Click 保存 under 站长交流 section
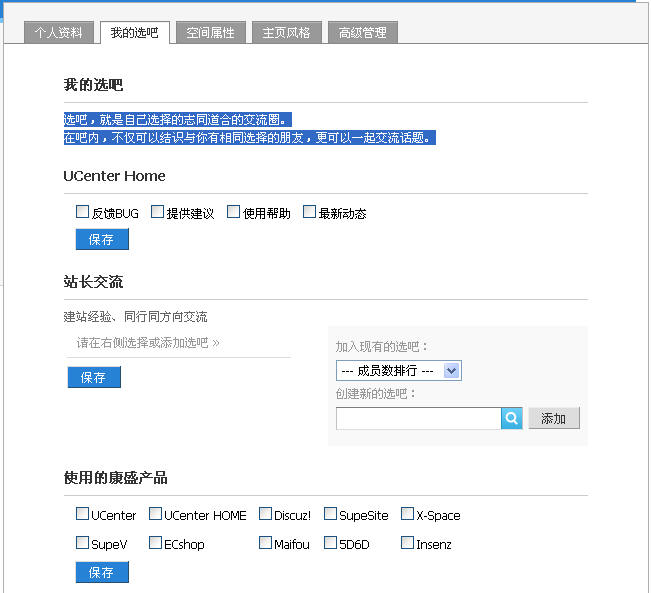The width and height of the screenshot is (651, 593). pyautogui.click(x=94, y=378)
